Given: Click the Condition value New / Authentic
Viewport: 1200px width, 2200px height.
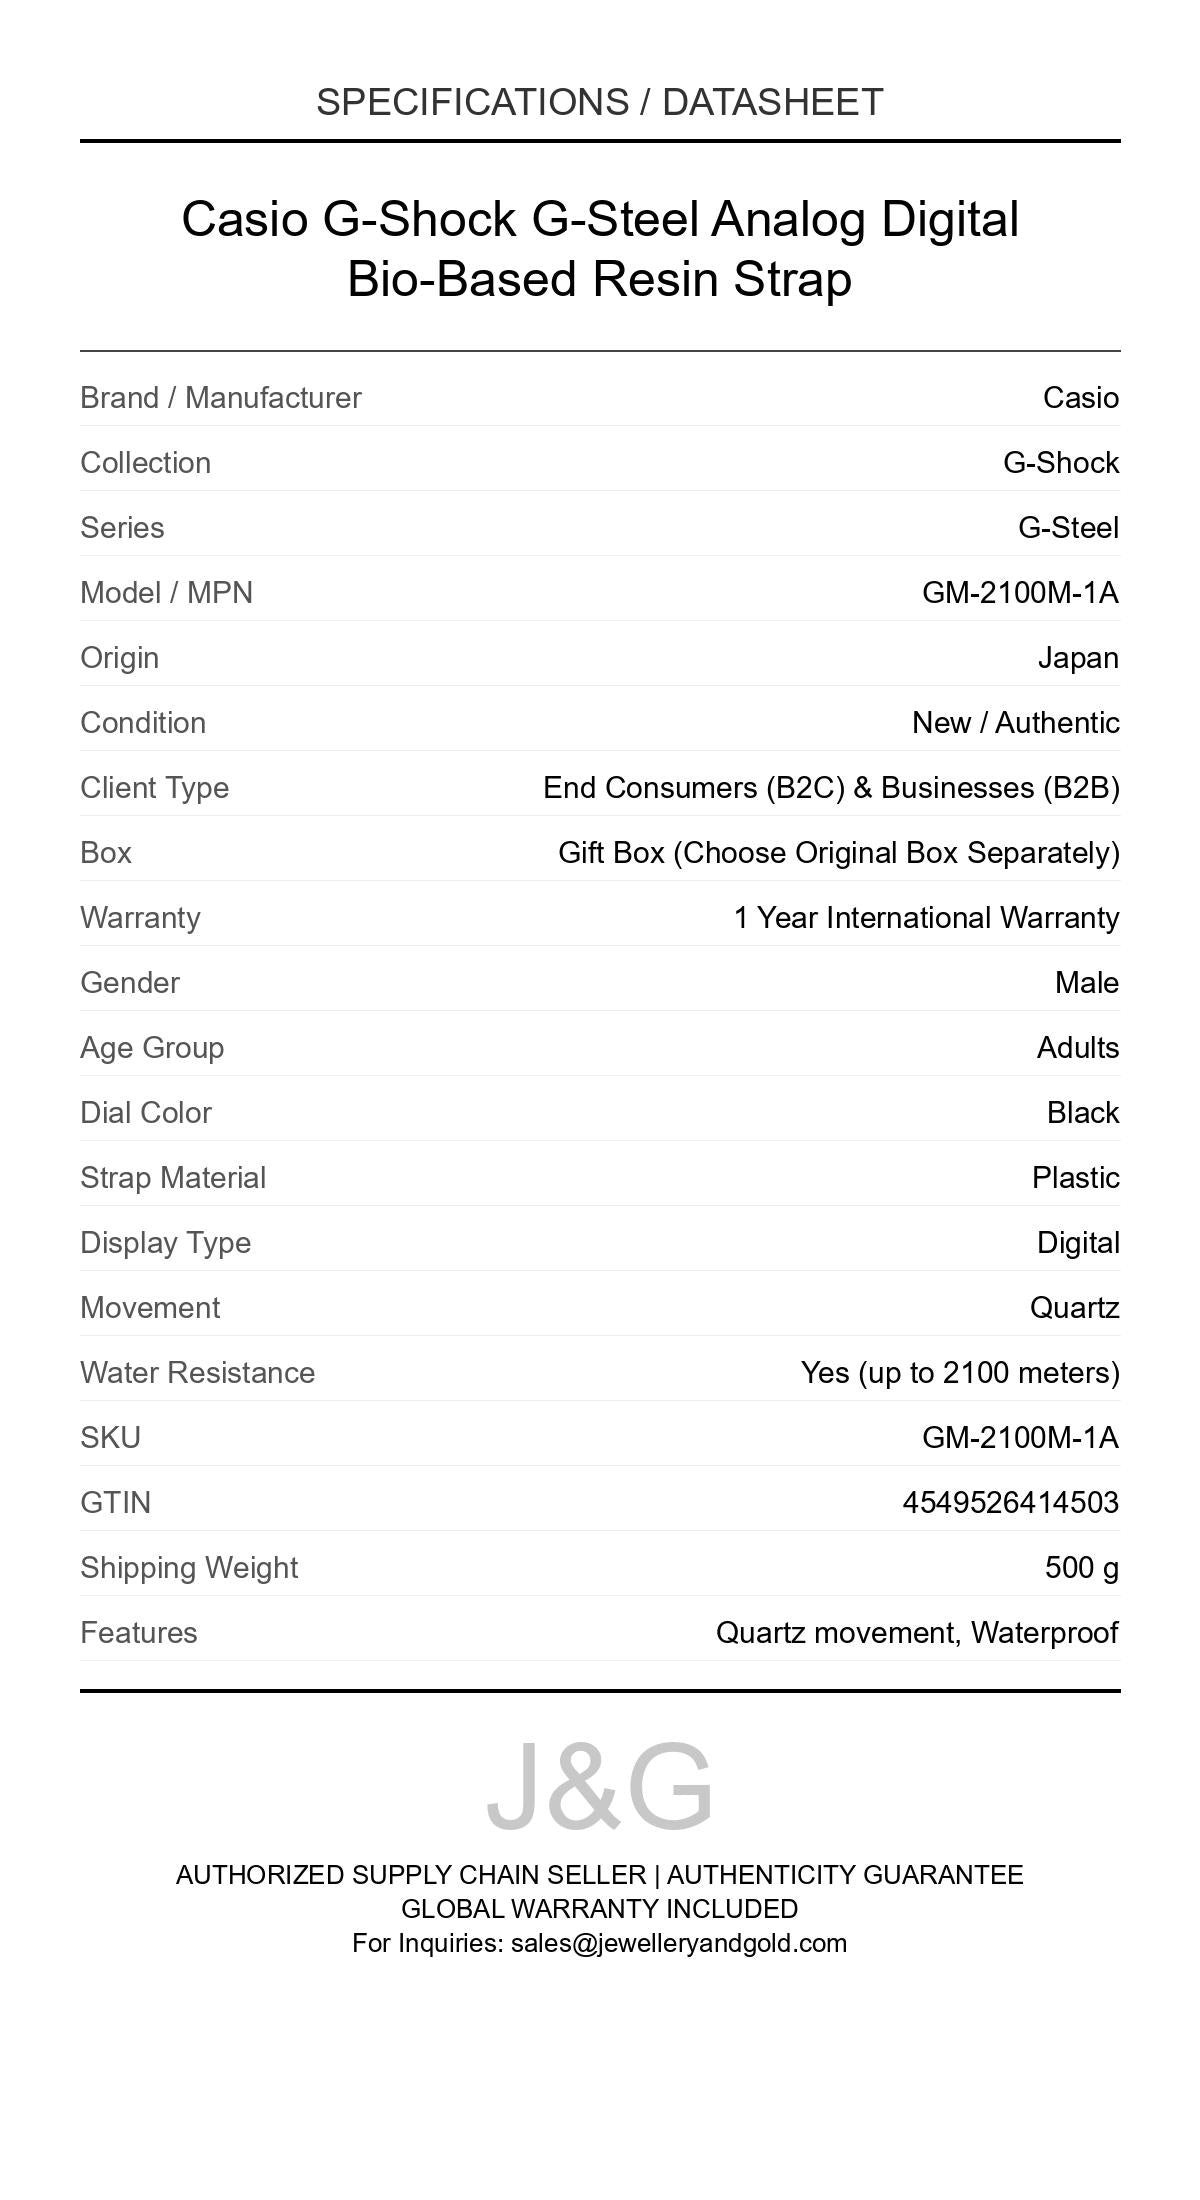Looking at the screenshot, I should [x=1015, y=722].
